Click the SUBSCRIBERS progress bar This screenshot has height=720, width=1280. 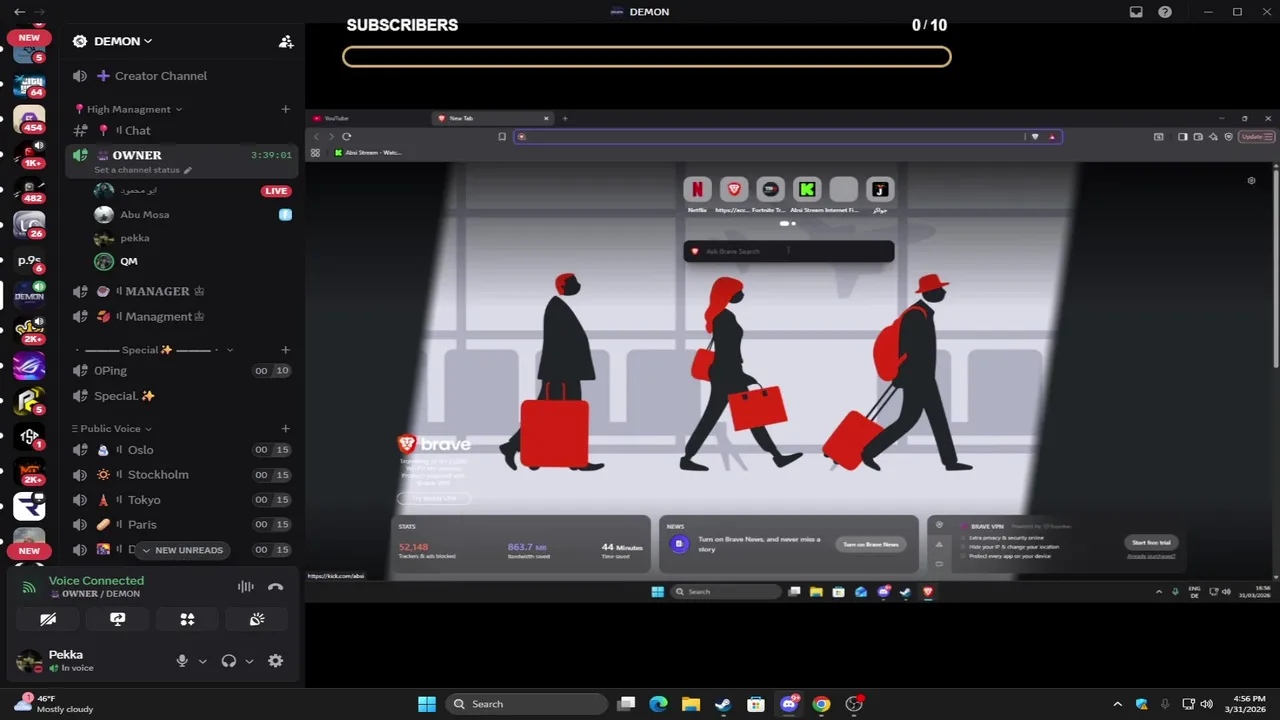point(647,57)
